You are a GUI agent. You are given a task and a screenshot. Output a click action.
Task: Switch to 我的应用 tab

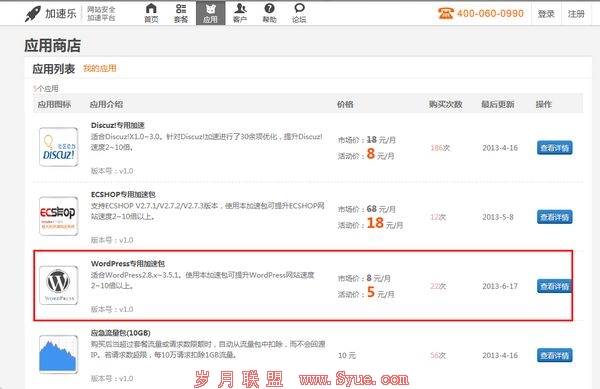coord(100,68)
